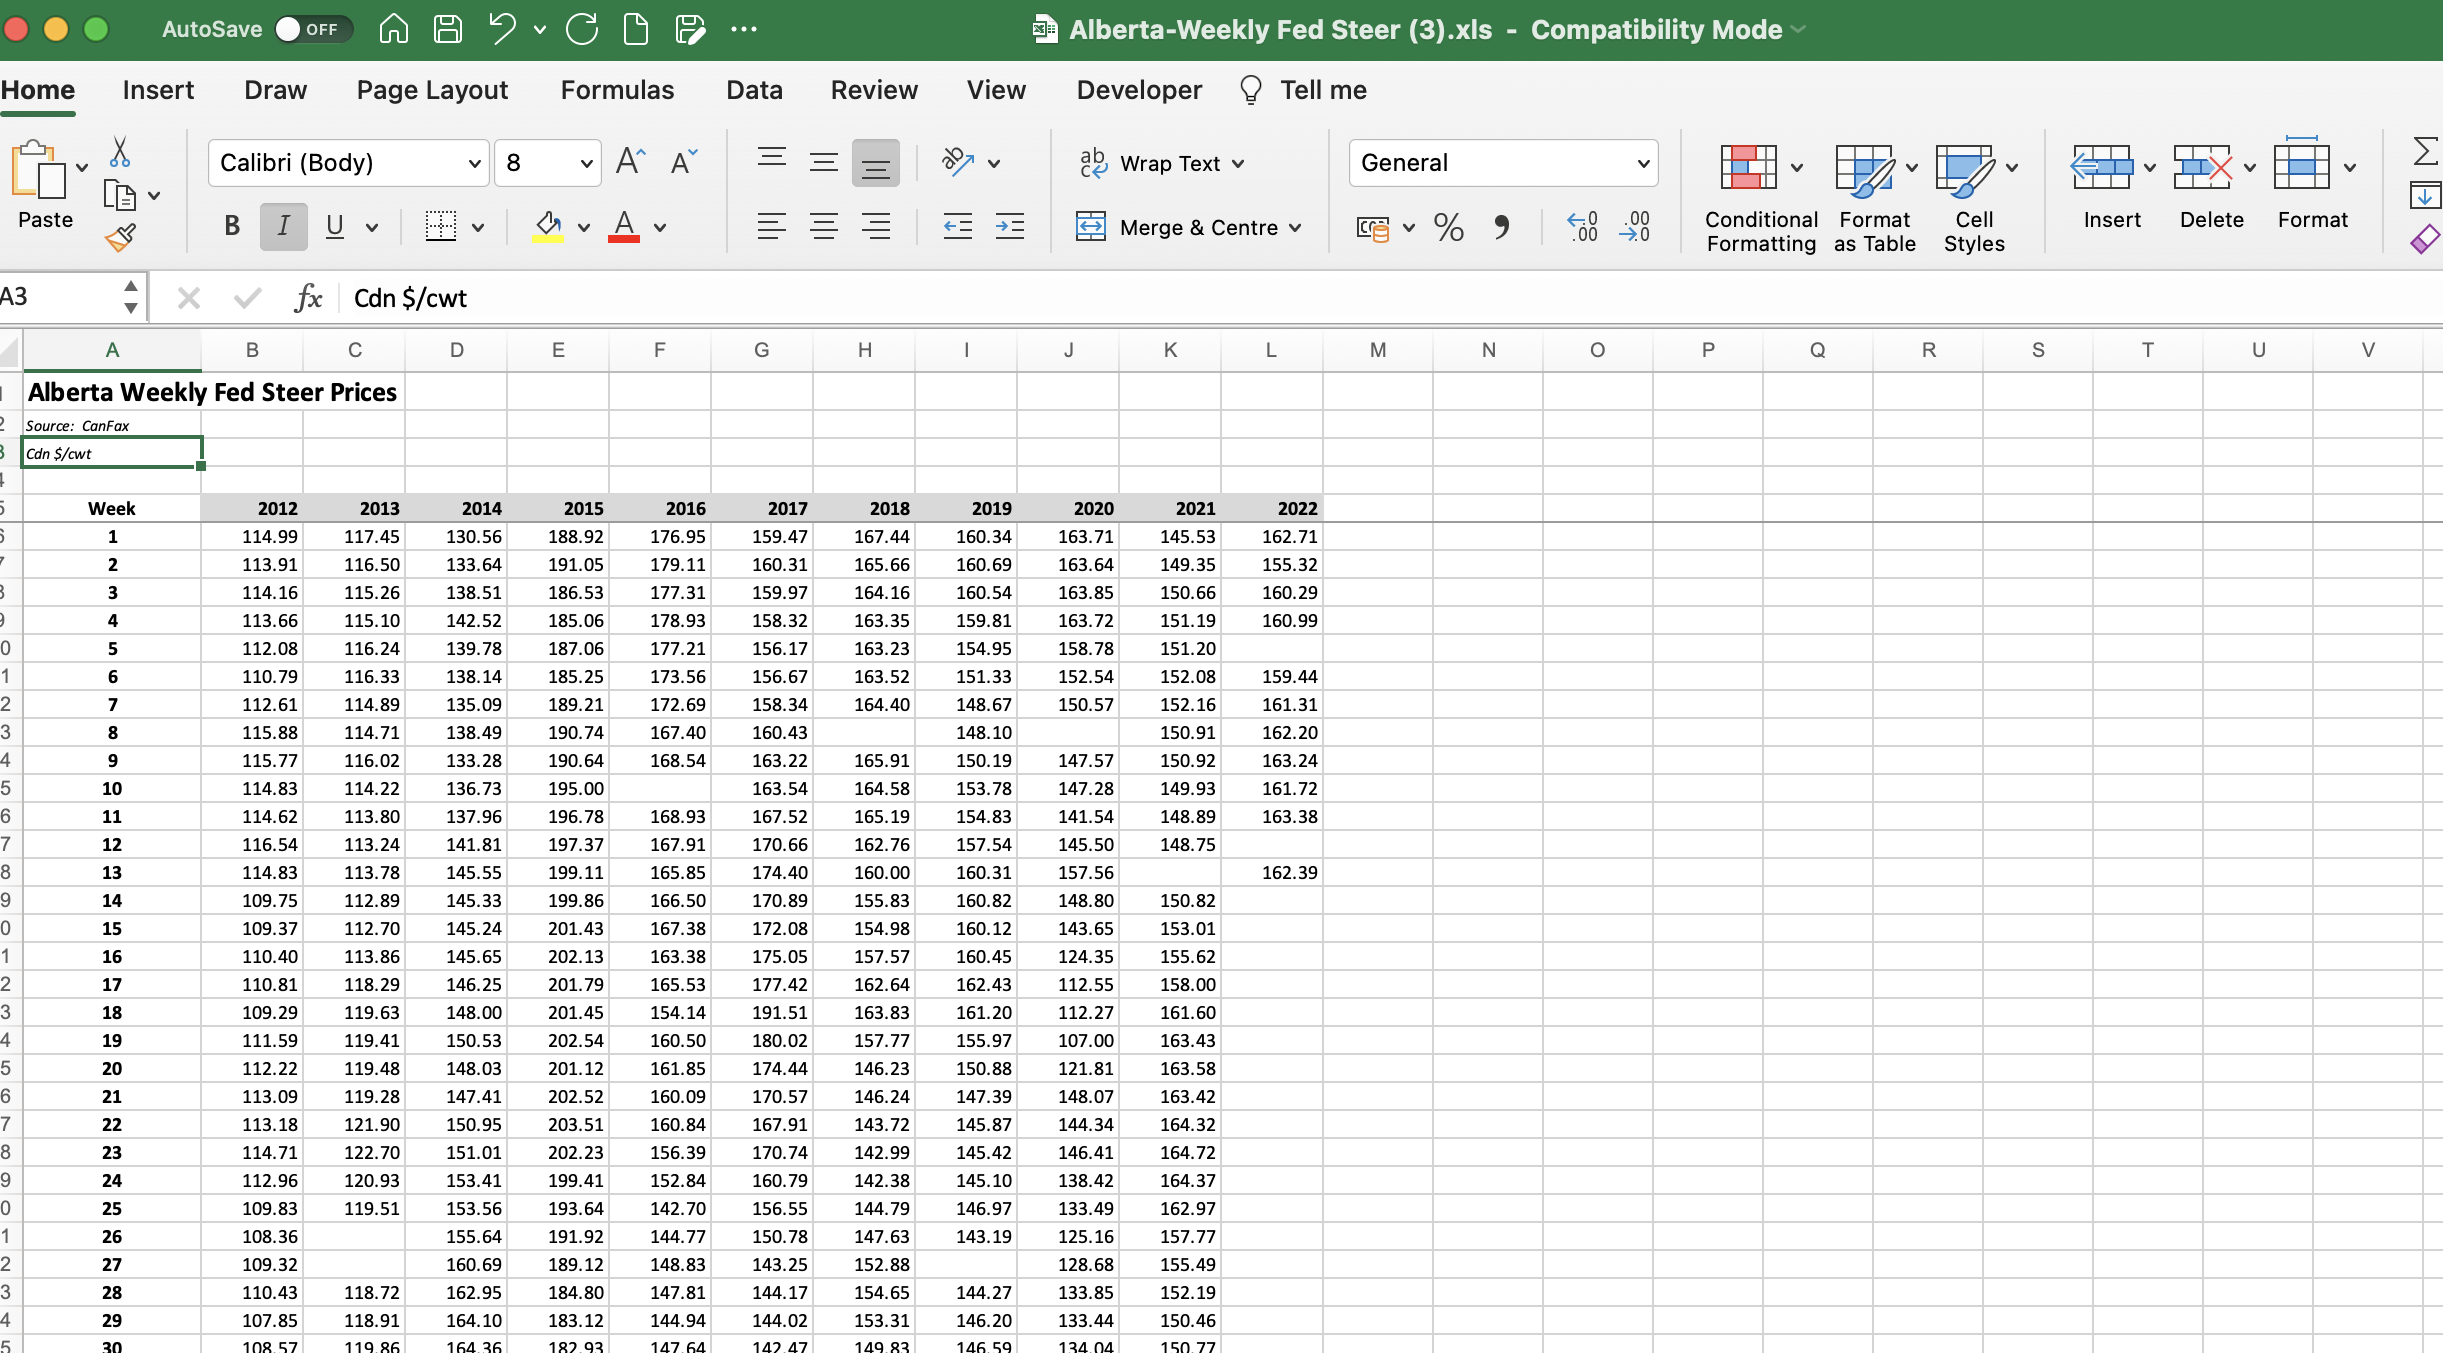Click the Insert Function fx icon

(308, 297)
